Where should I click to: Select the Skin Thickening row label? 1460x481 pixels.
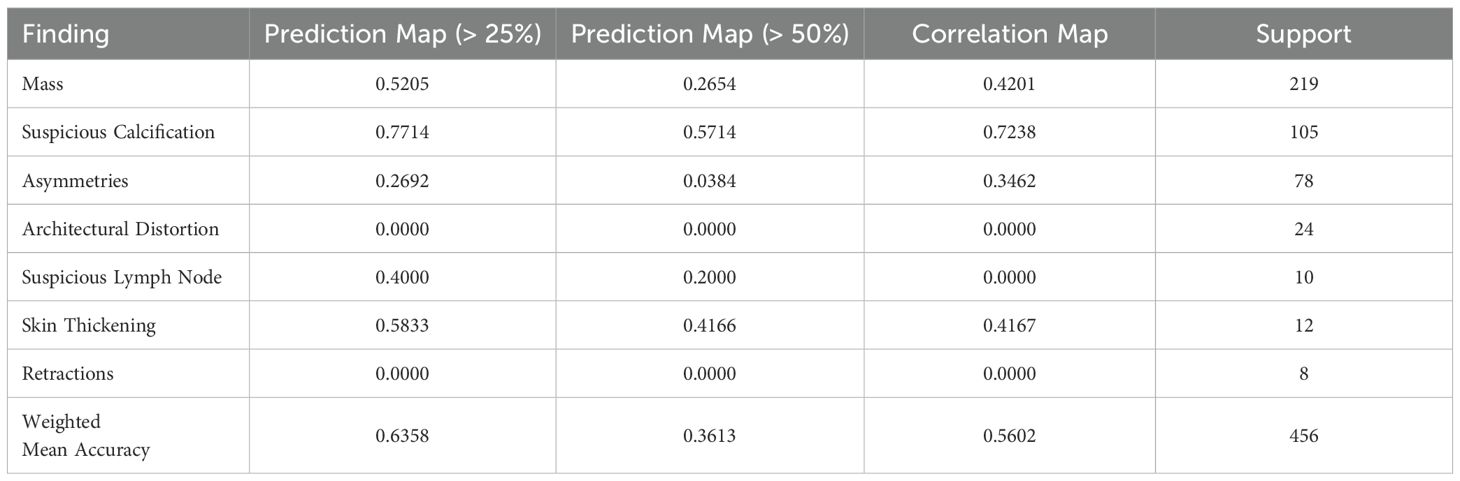click(89, 325)
